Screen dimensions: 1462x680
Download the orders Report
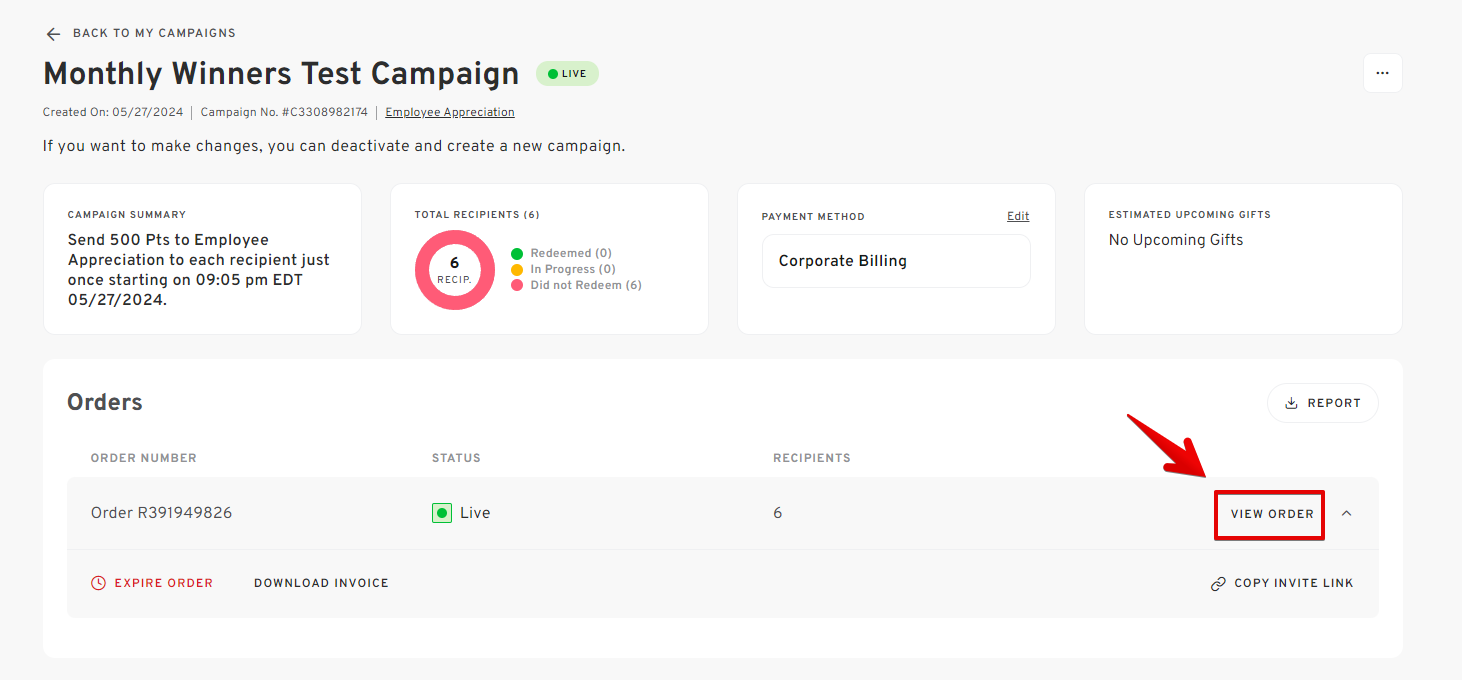coord(1322,403)
